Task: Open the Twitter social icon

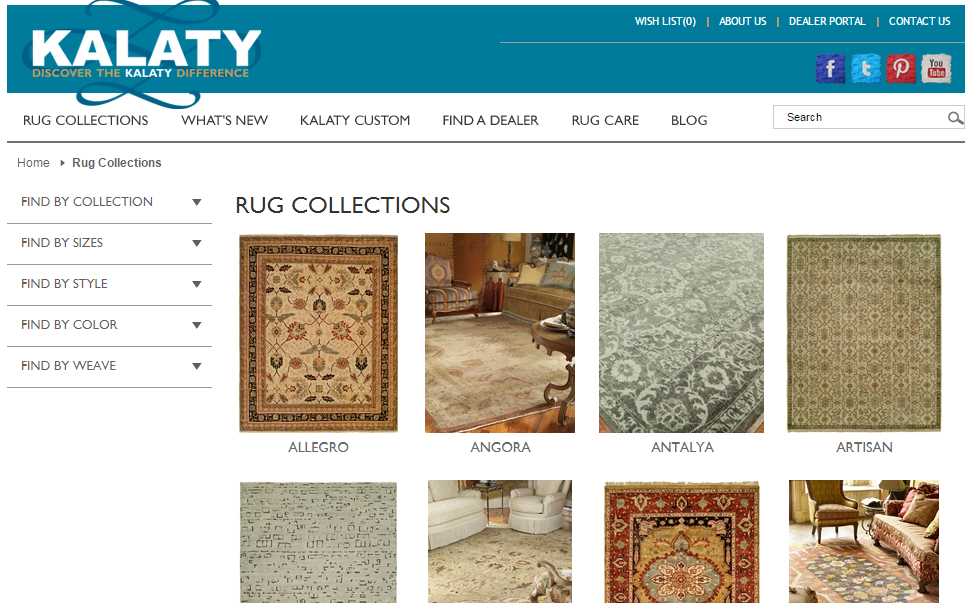Action: coord(866,68)
